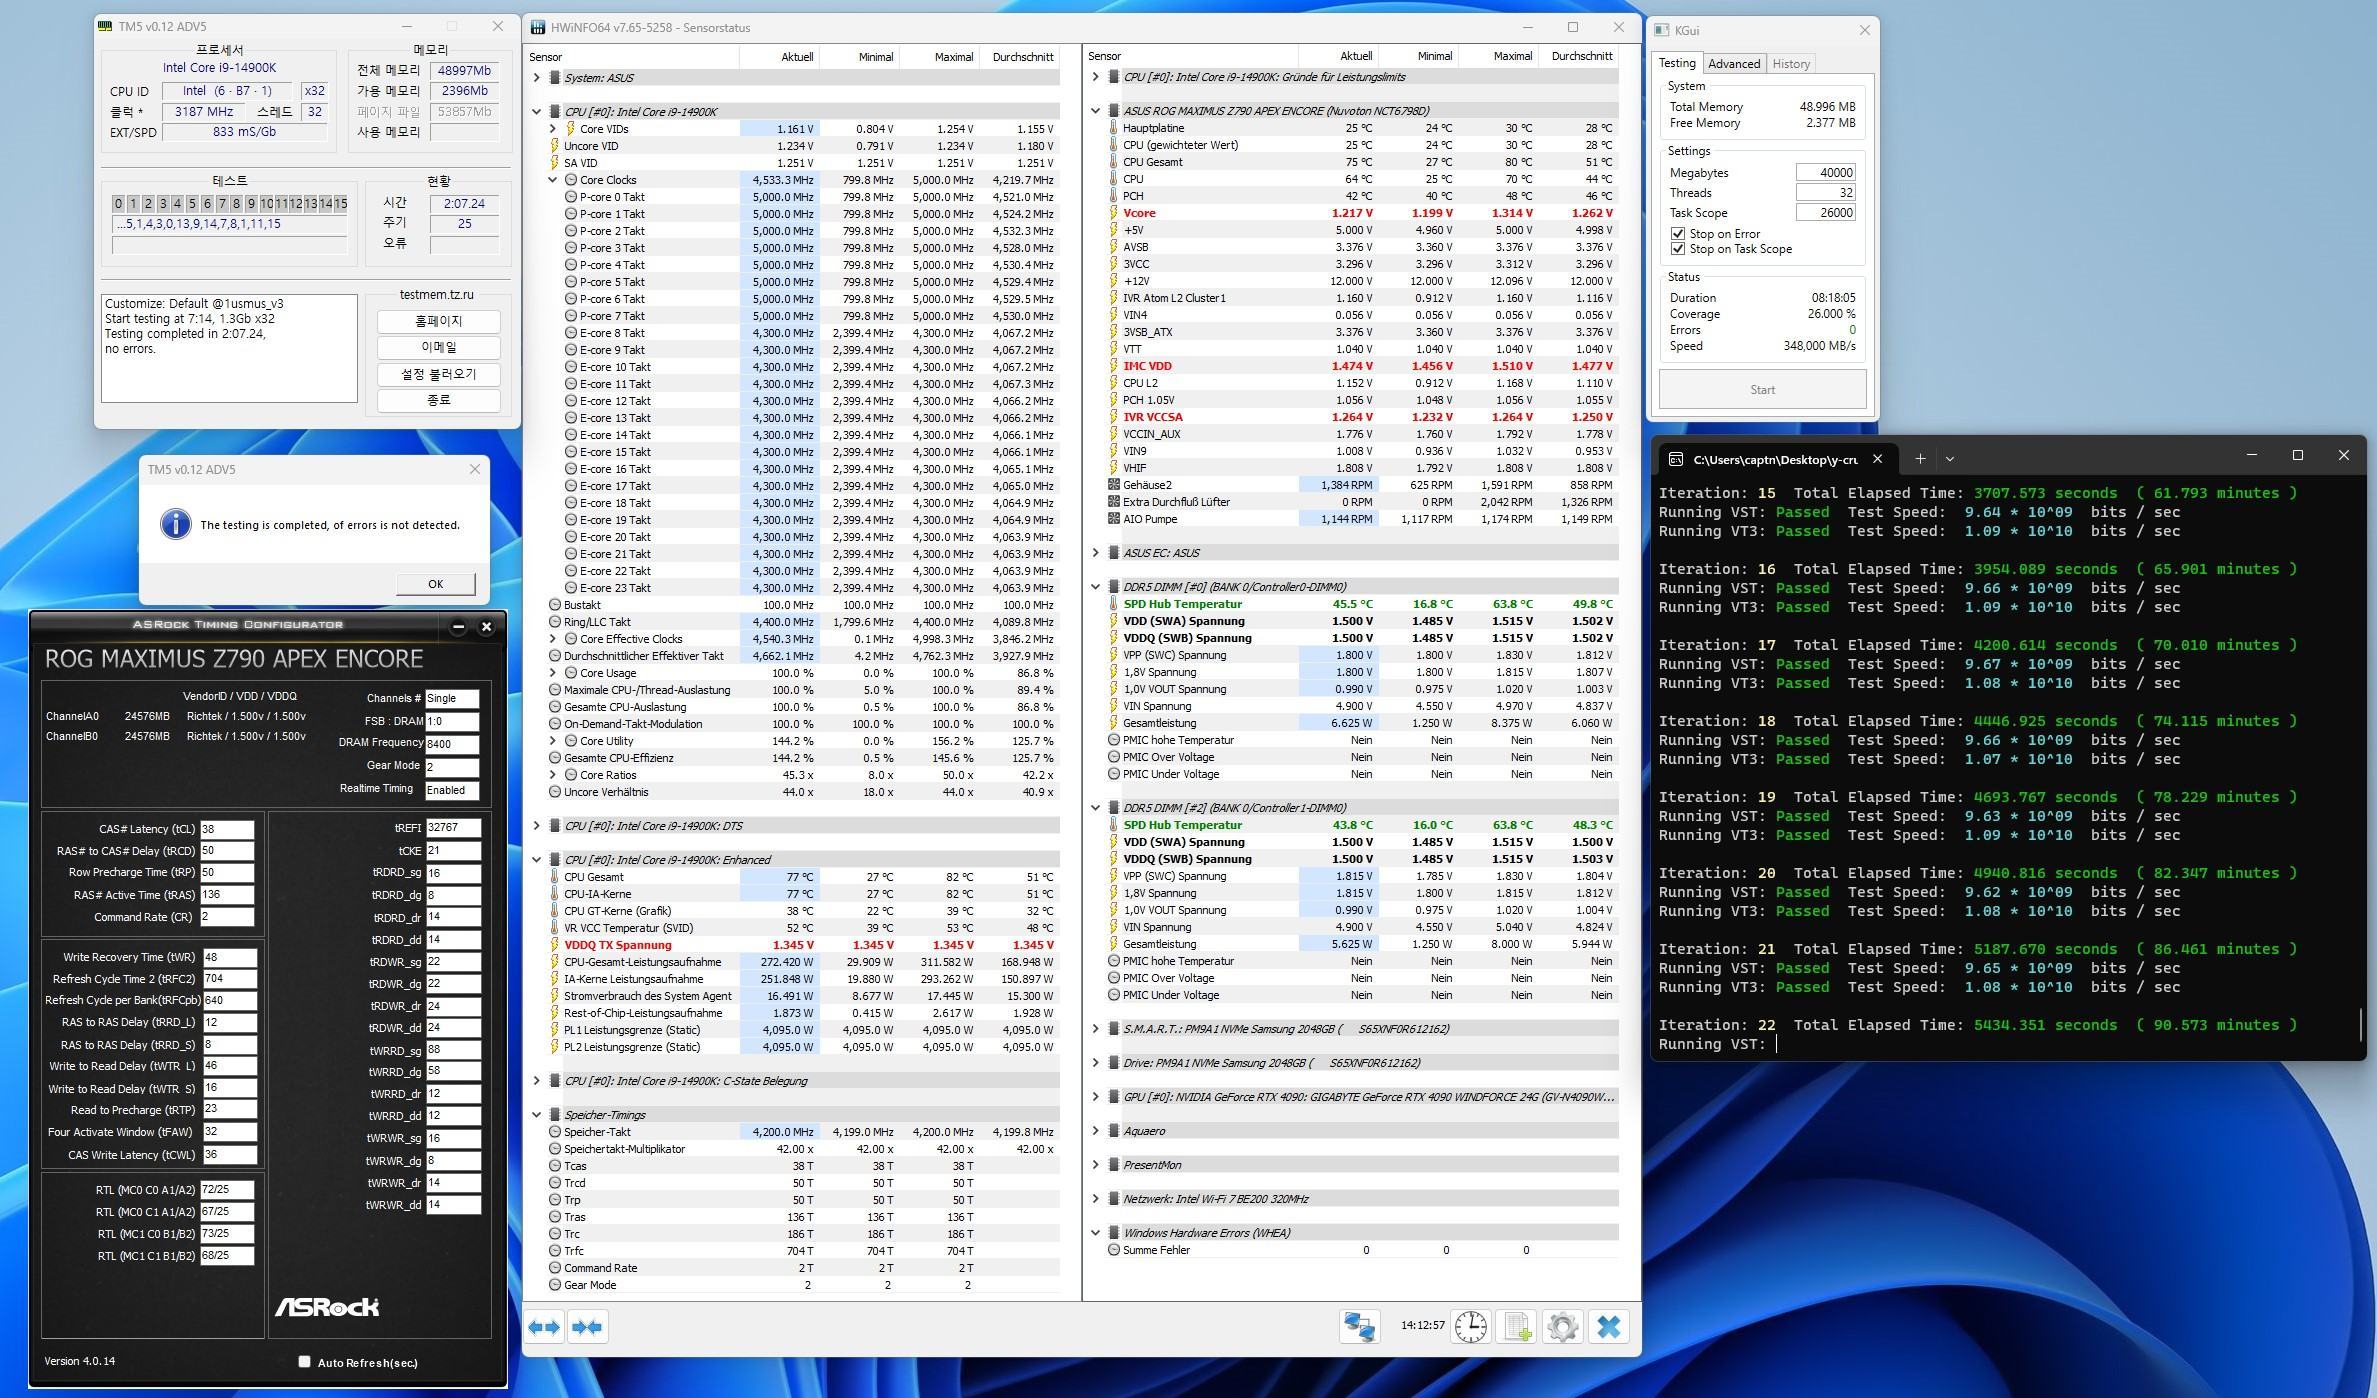Enable Auto Refresh(sec) checkbox
Image resolution: width=2377 pixels, height=1398 pixels.
point(304,1361)
